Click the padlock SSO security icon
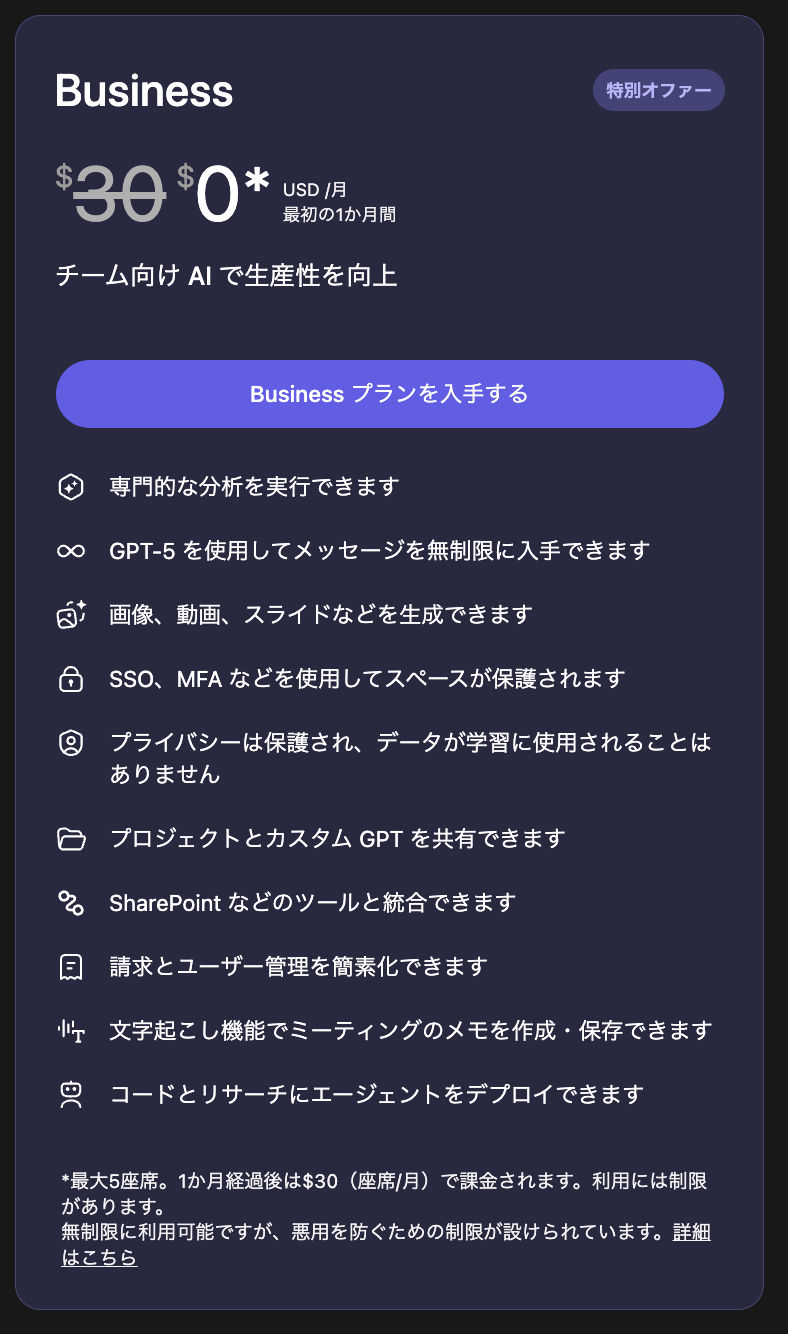This screenshot has height=1334, width=788. click(x=70, y=679)
